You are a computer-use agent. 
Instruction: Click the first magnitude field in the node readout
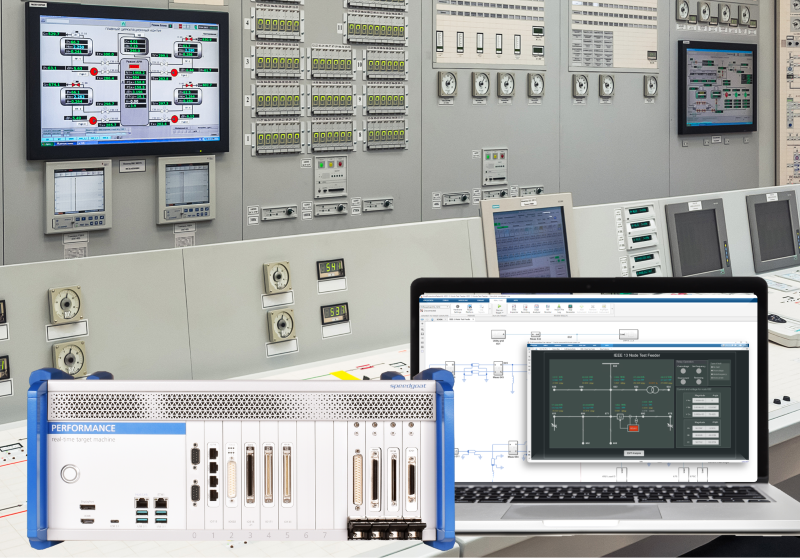(699, 400)
